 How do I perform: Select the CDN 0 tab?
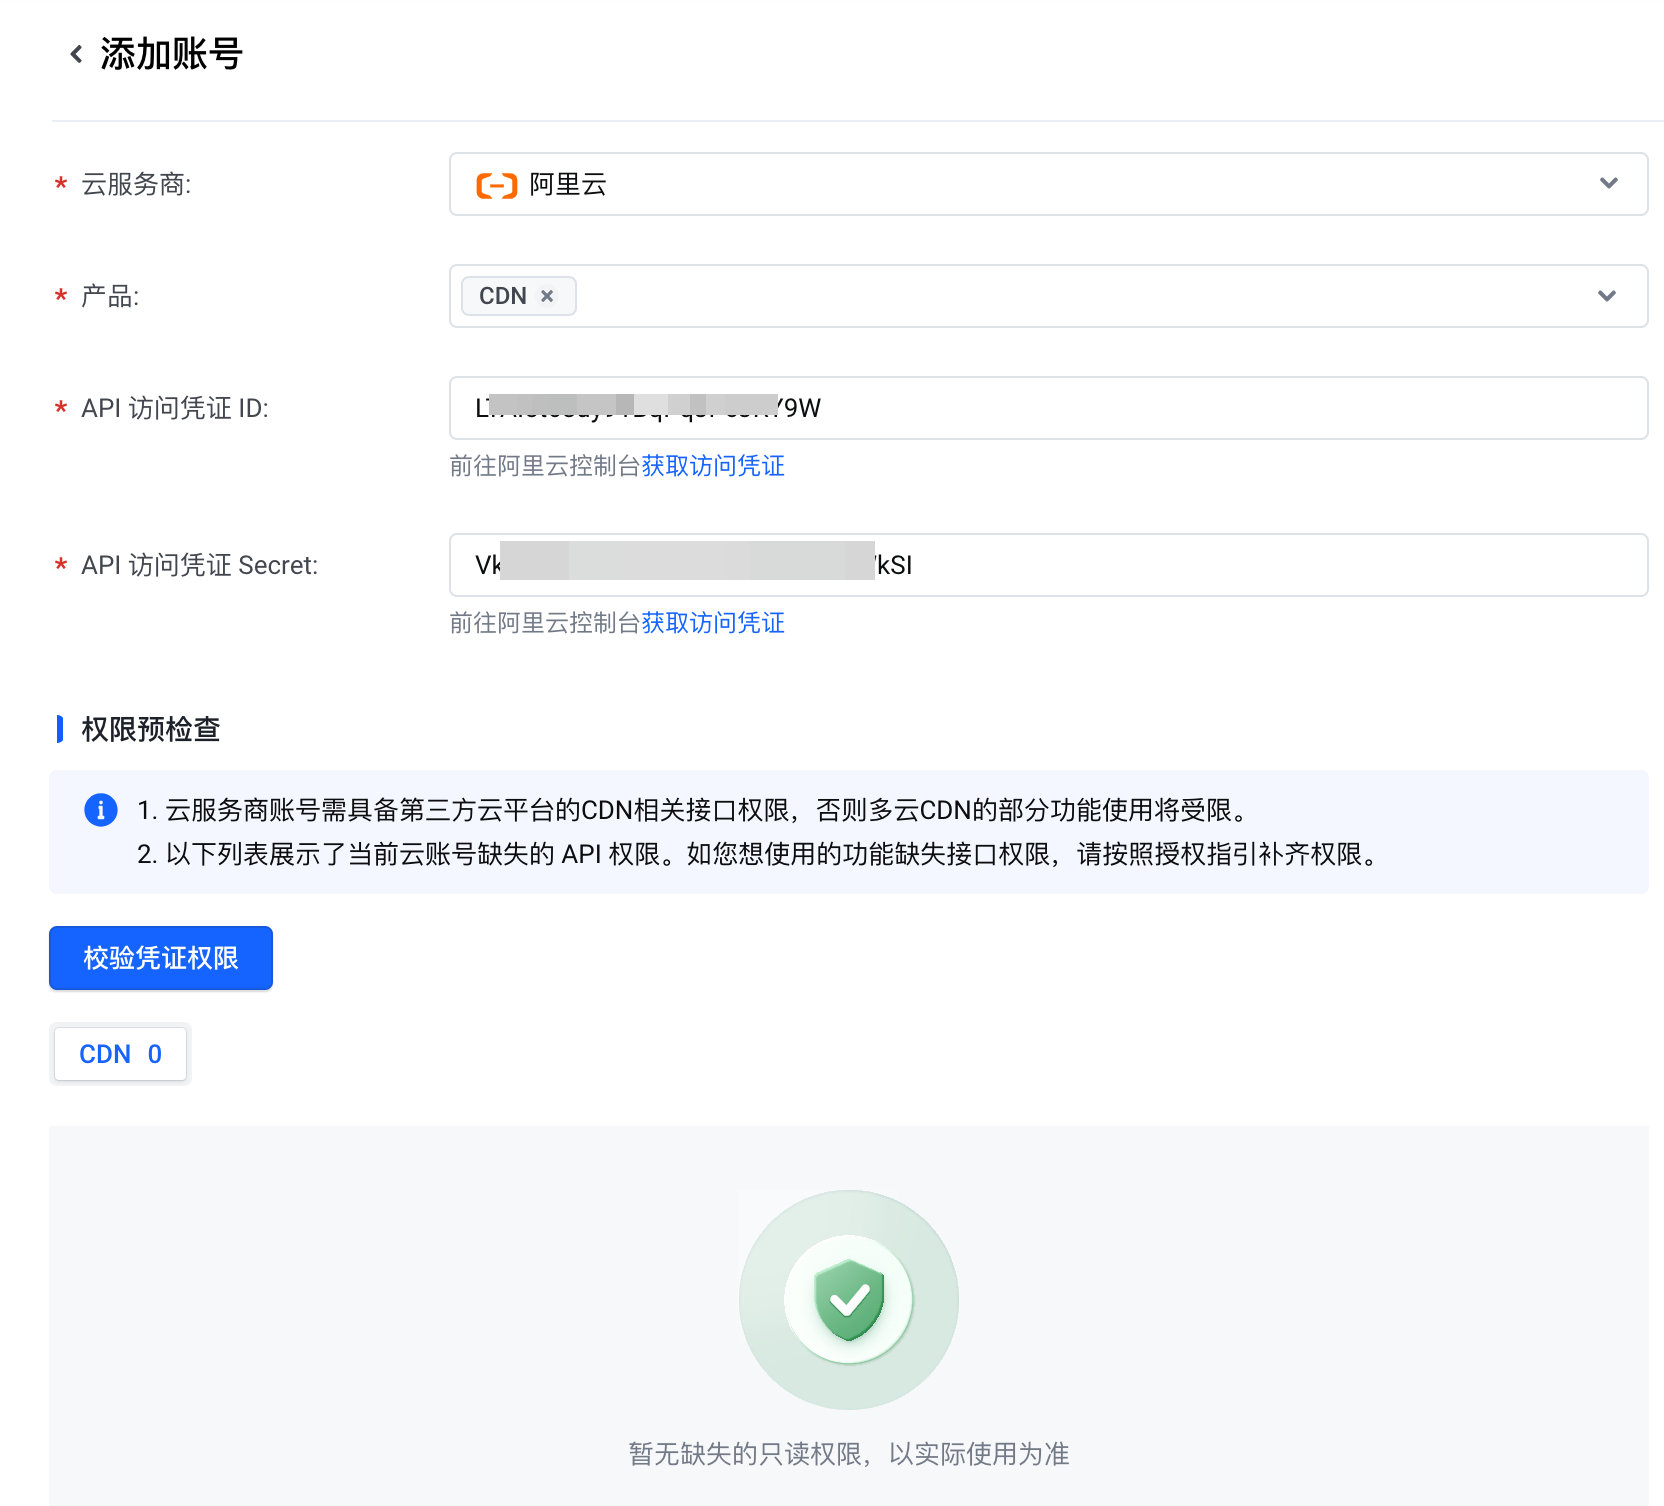coord(120,1054)
